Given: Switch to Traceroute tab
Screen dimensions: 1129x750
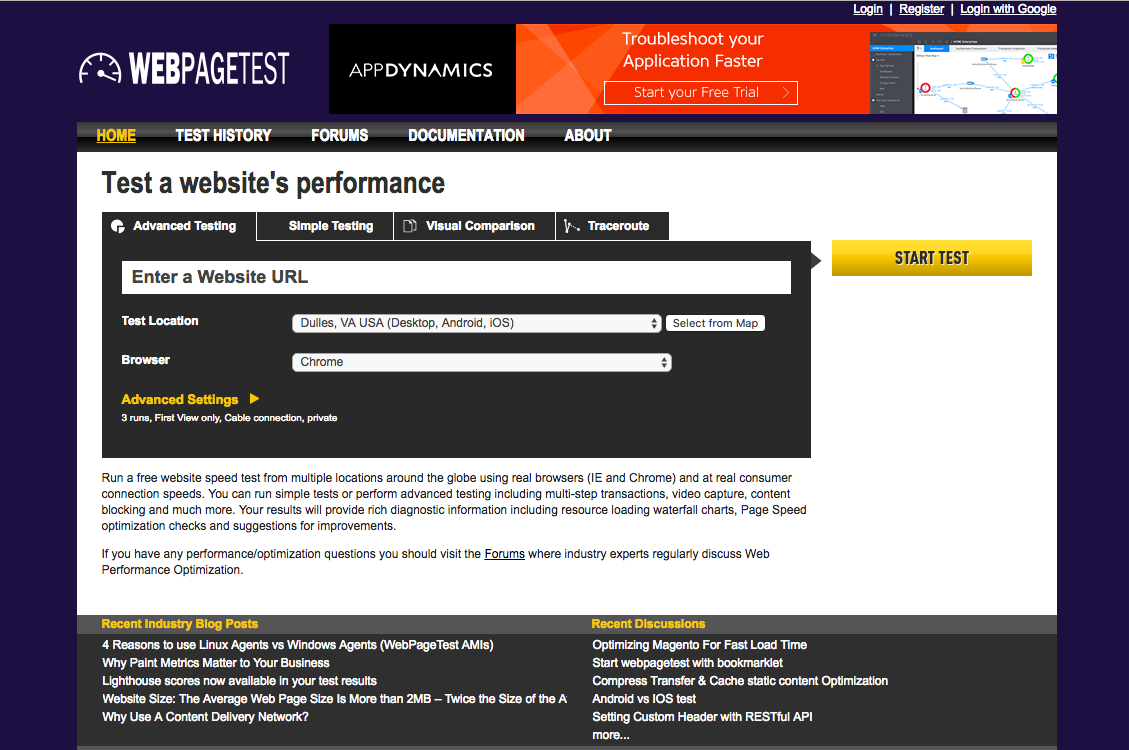Looking at the screenshot, I should pos(613,226).
